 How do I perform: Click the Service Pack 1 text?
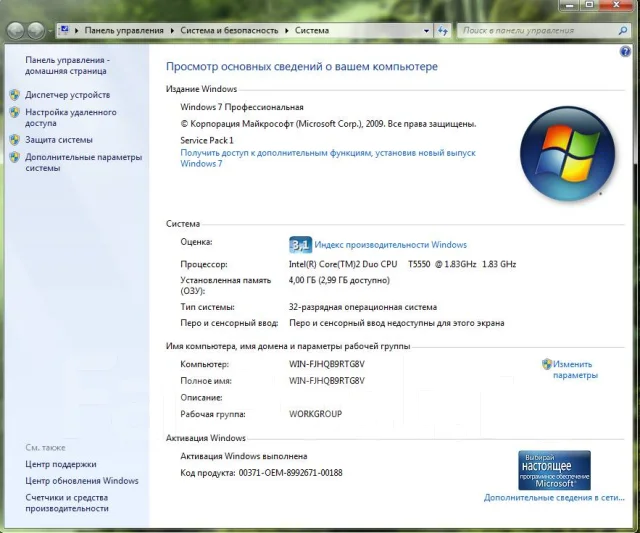tap(207, 140)
